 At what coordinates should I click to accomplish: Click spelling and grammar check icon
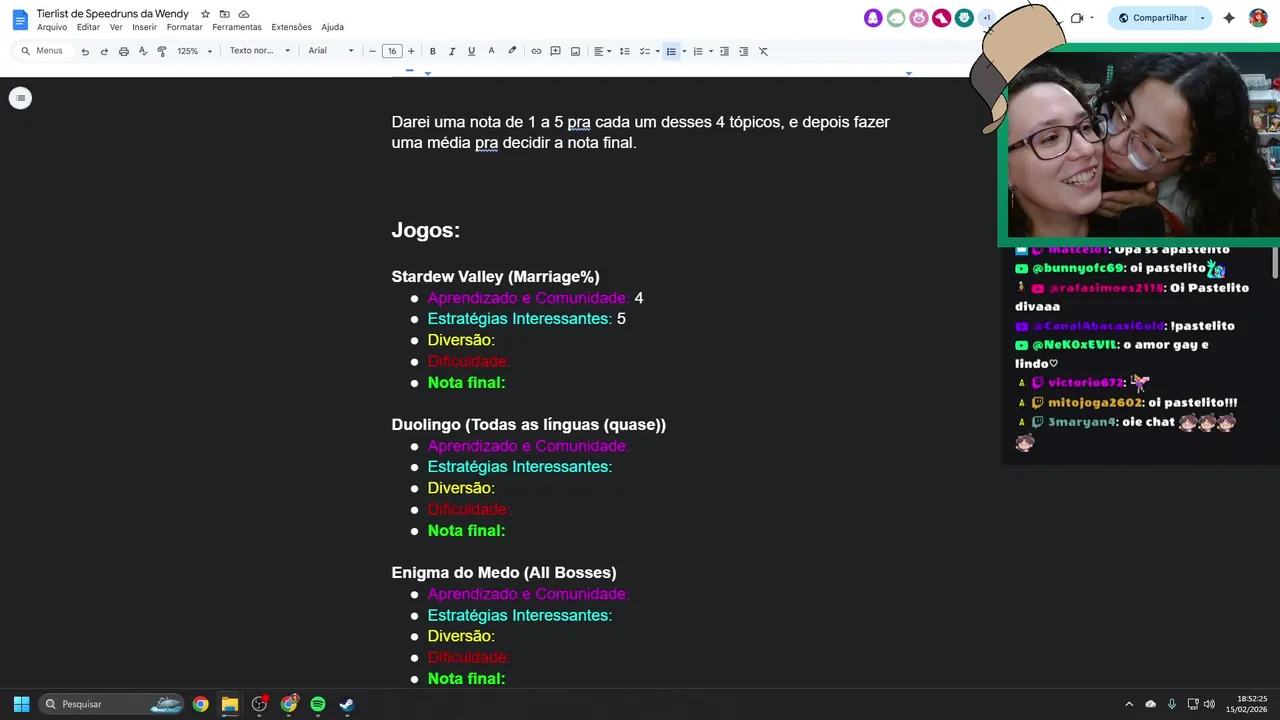tap(142, 51)
